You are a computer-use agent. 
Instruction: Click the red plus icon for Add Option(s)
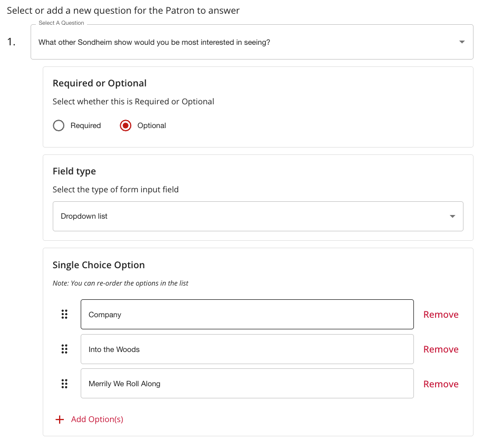[x=60, y=419]
